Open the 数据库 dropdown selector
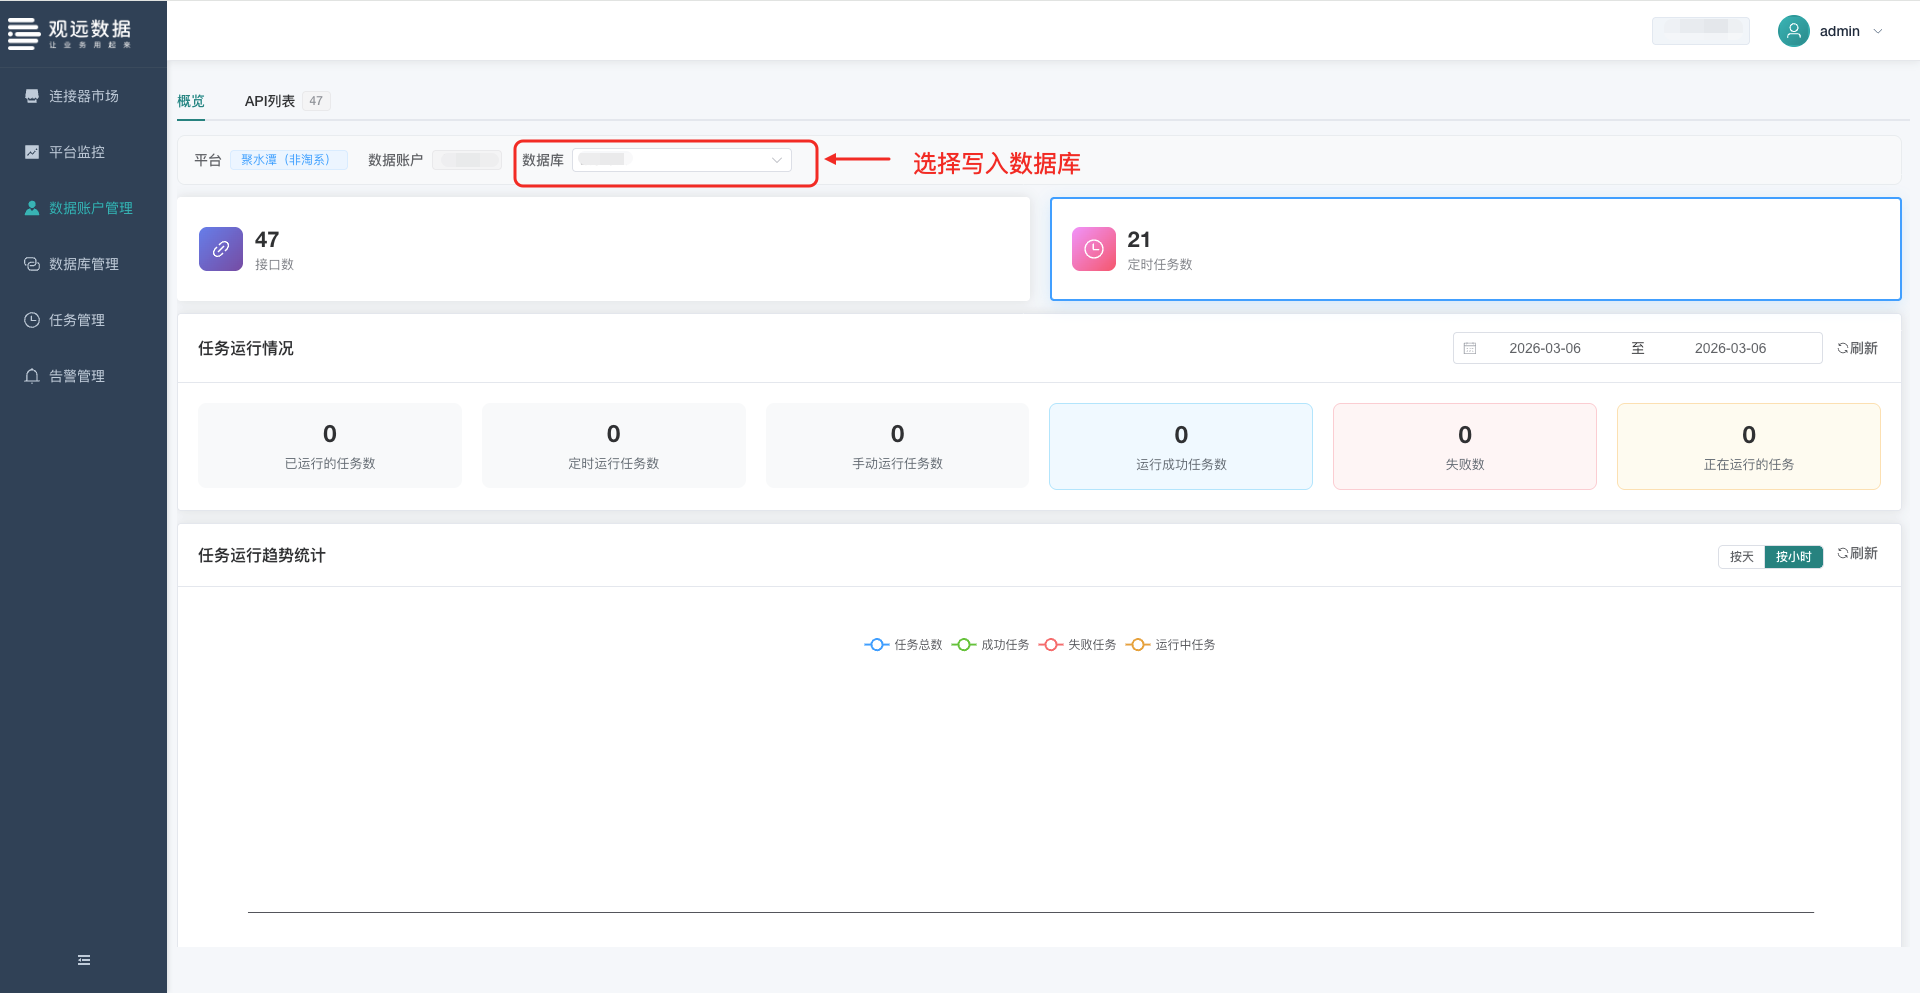 click(681, 160)
